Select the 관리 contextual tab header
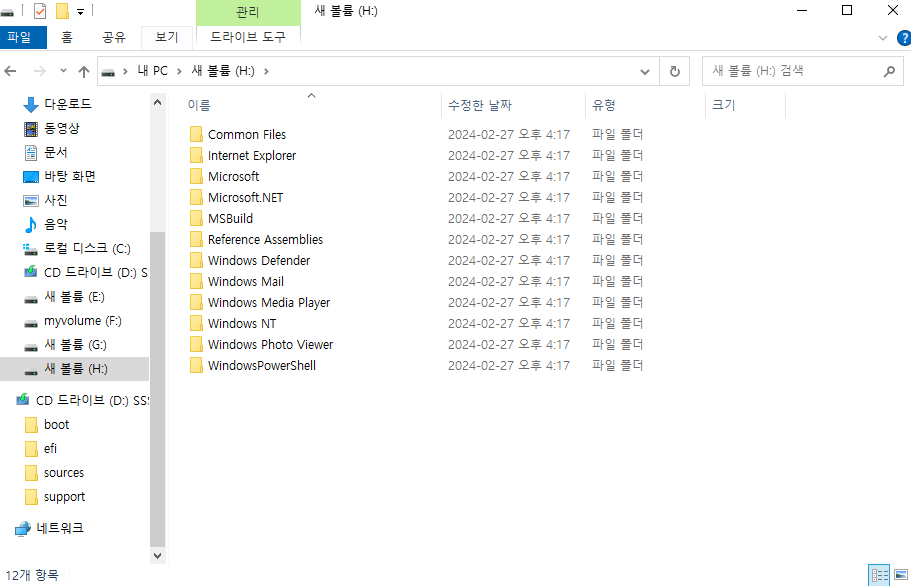Viewport: 911px width, 586px height. point(248,12)
